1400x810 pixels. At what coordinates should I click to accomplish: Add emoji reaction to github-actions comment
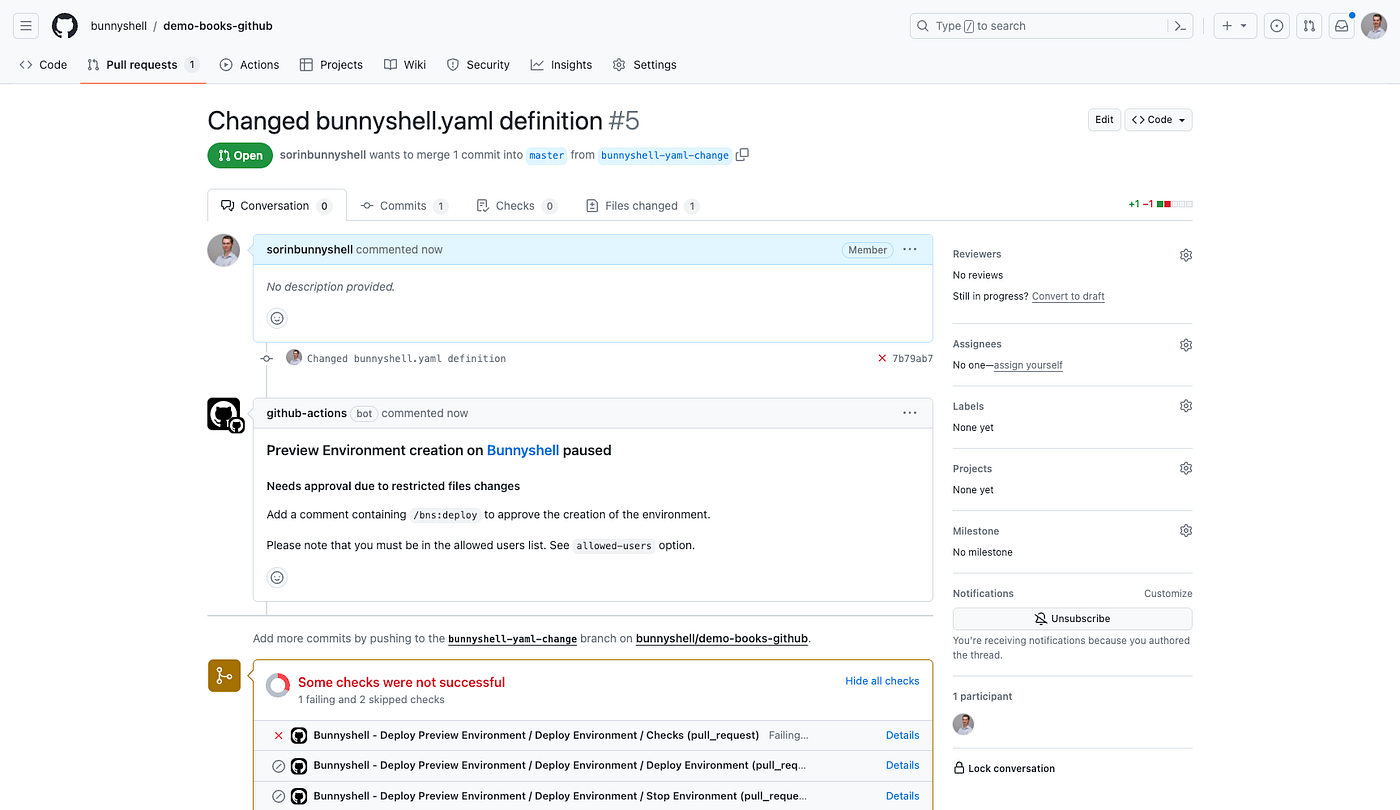coord(278,577)
